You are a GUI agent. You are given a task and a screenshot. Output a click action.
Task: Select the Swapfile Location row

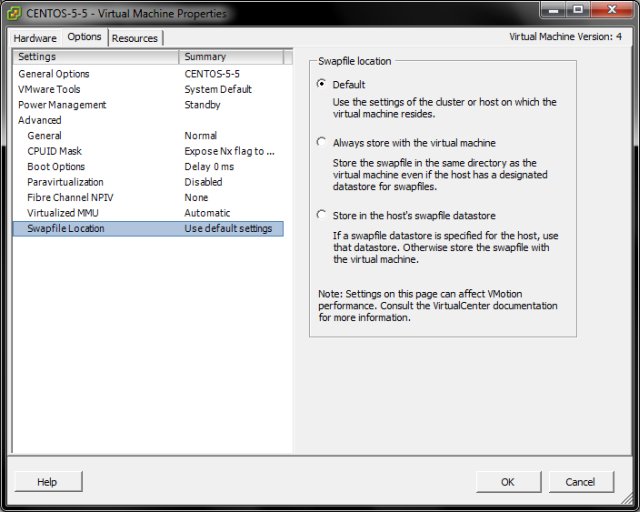click(148, 229)
